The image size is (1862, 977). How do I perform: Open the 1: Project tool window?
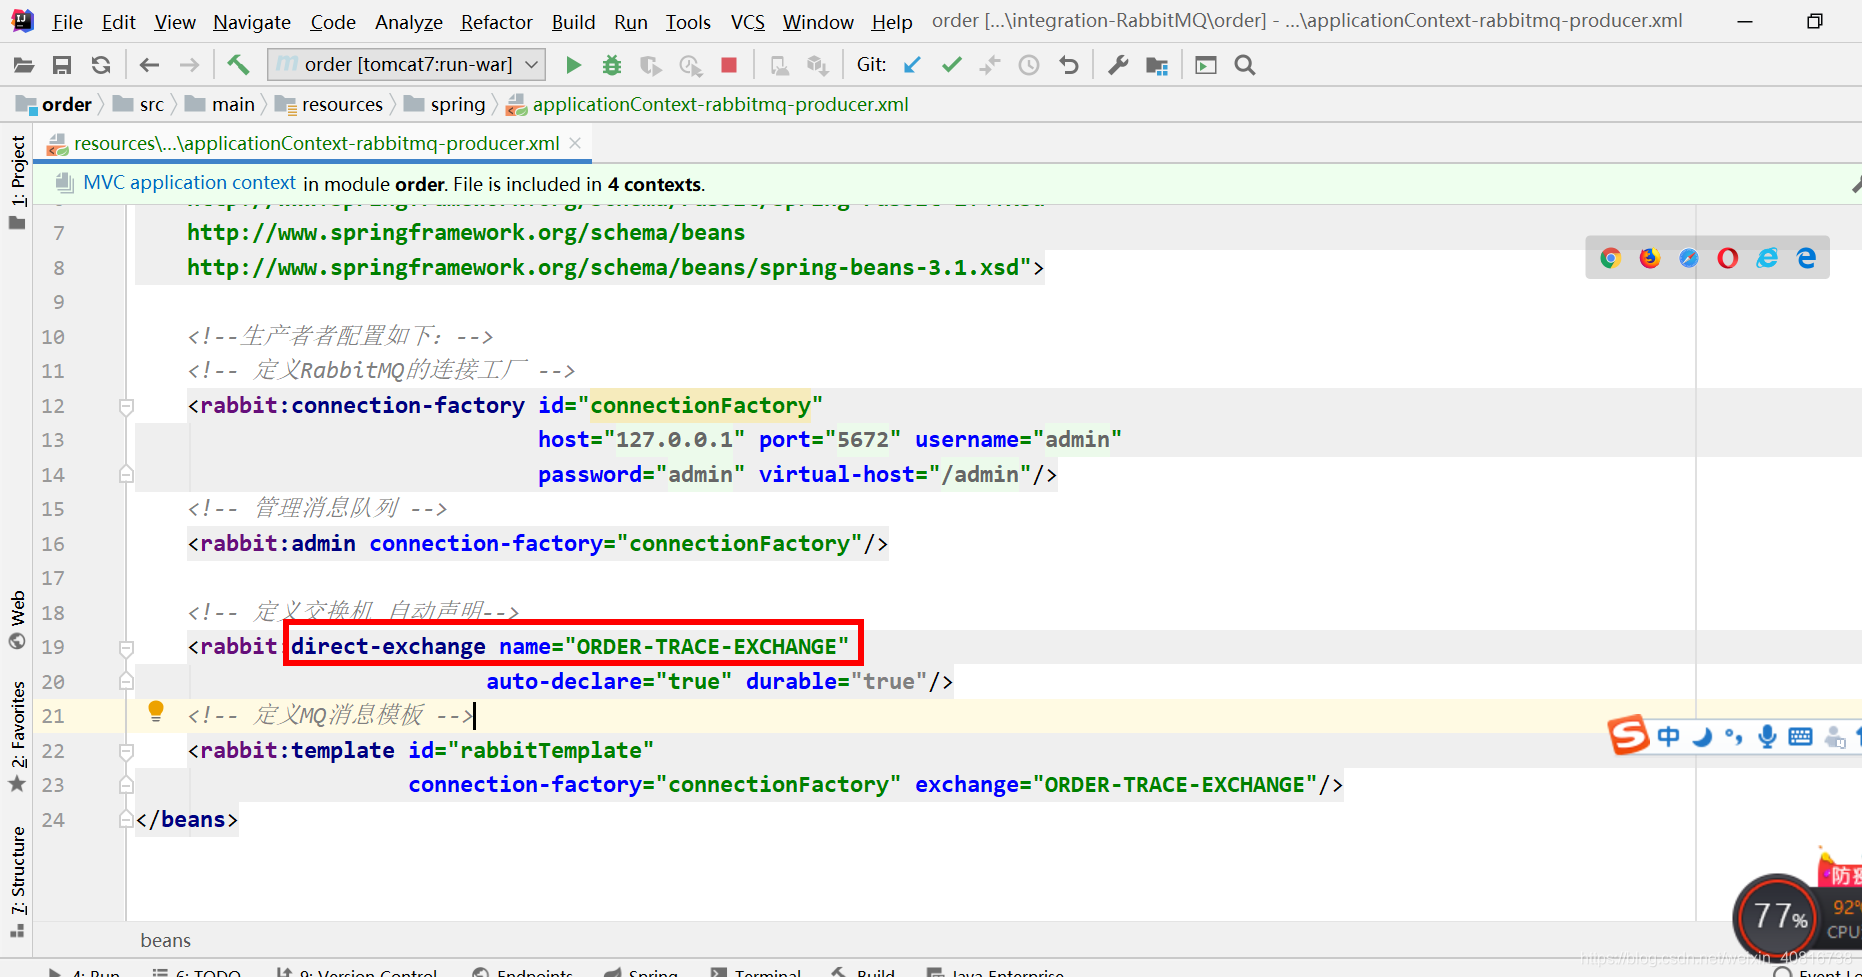click(18, 172)
